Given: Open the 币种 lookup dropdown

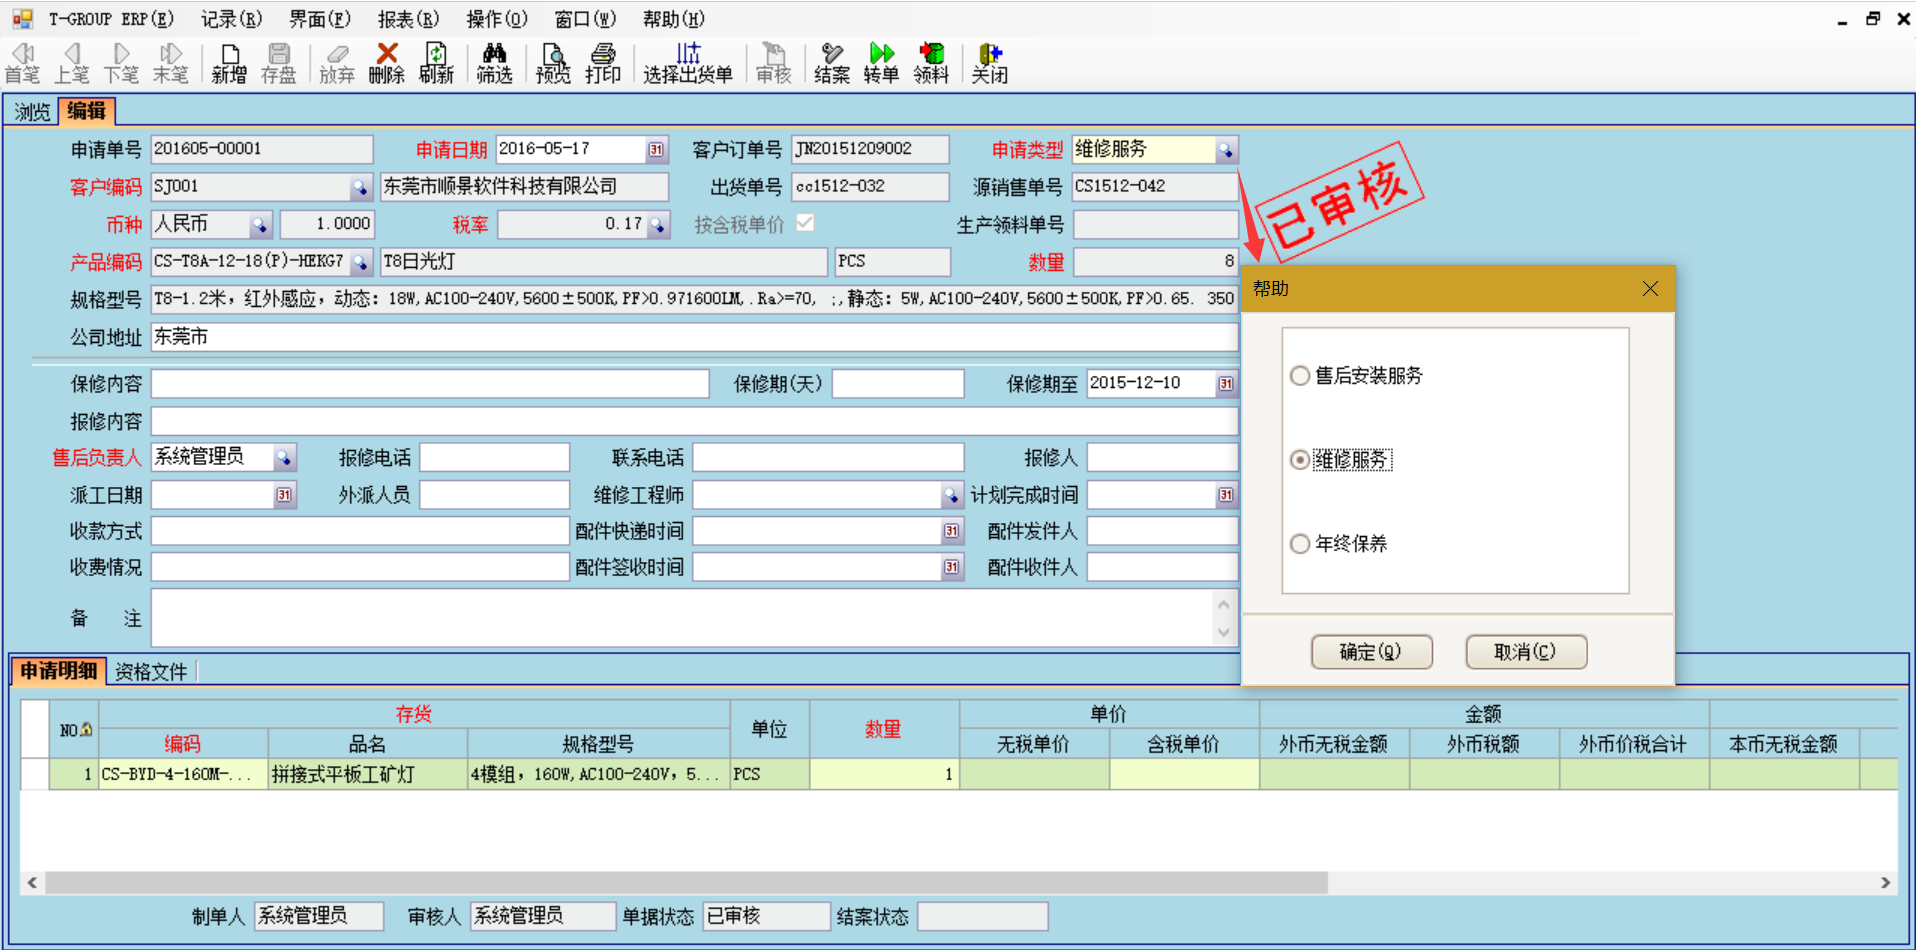Looking at the screenshot, I should (261, 224).
